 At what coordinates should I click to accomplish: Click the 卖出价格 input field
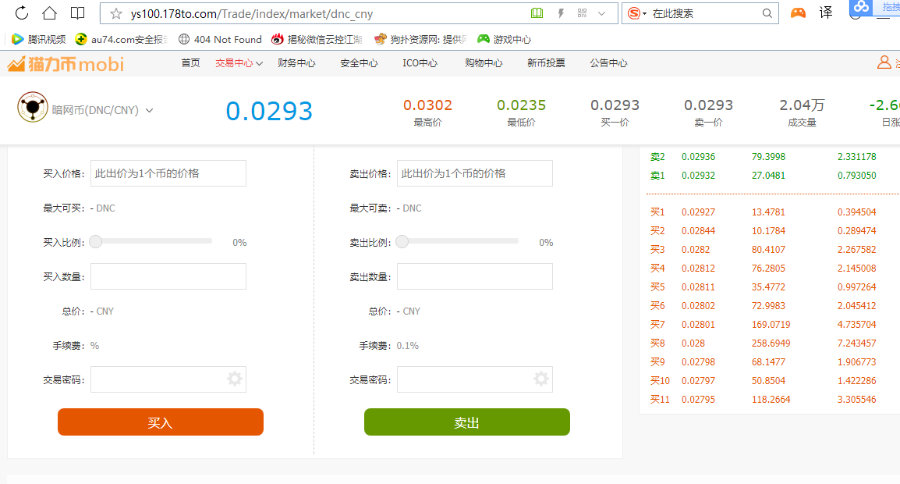click(x=475, y=173)
